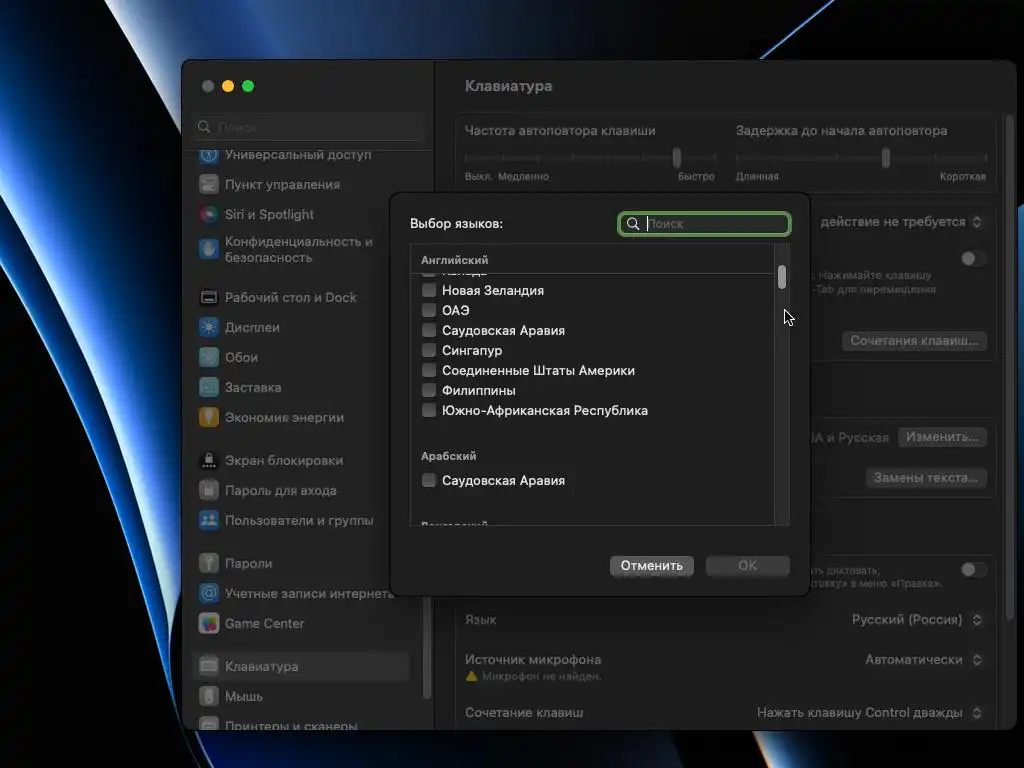Check Саудовская Аравия under Арабский

(429, 481)
